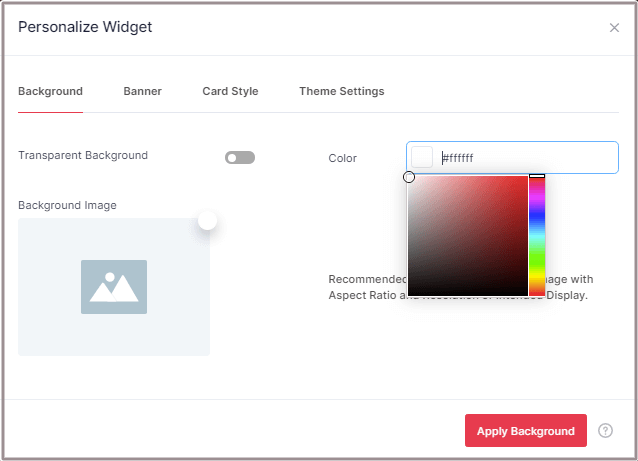The width and height of the screenshot is (638, 461).
Task: Choose black at the saturation picker bottom
Action: [x=468, y=294]
